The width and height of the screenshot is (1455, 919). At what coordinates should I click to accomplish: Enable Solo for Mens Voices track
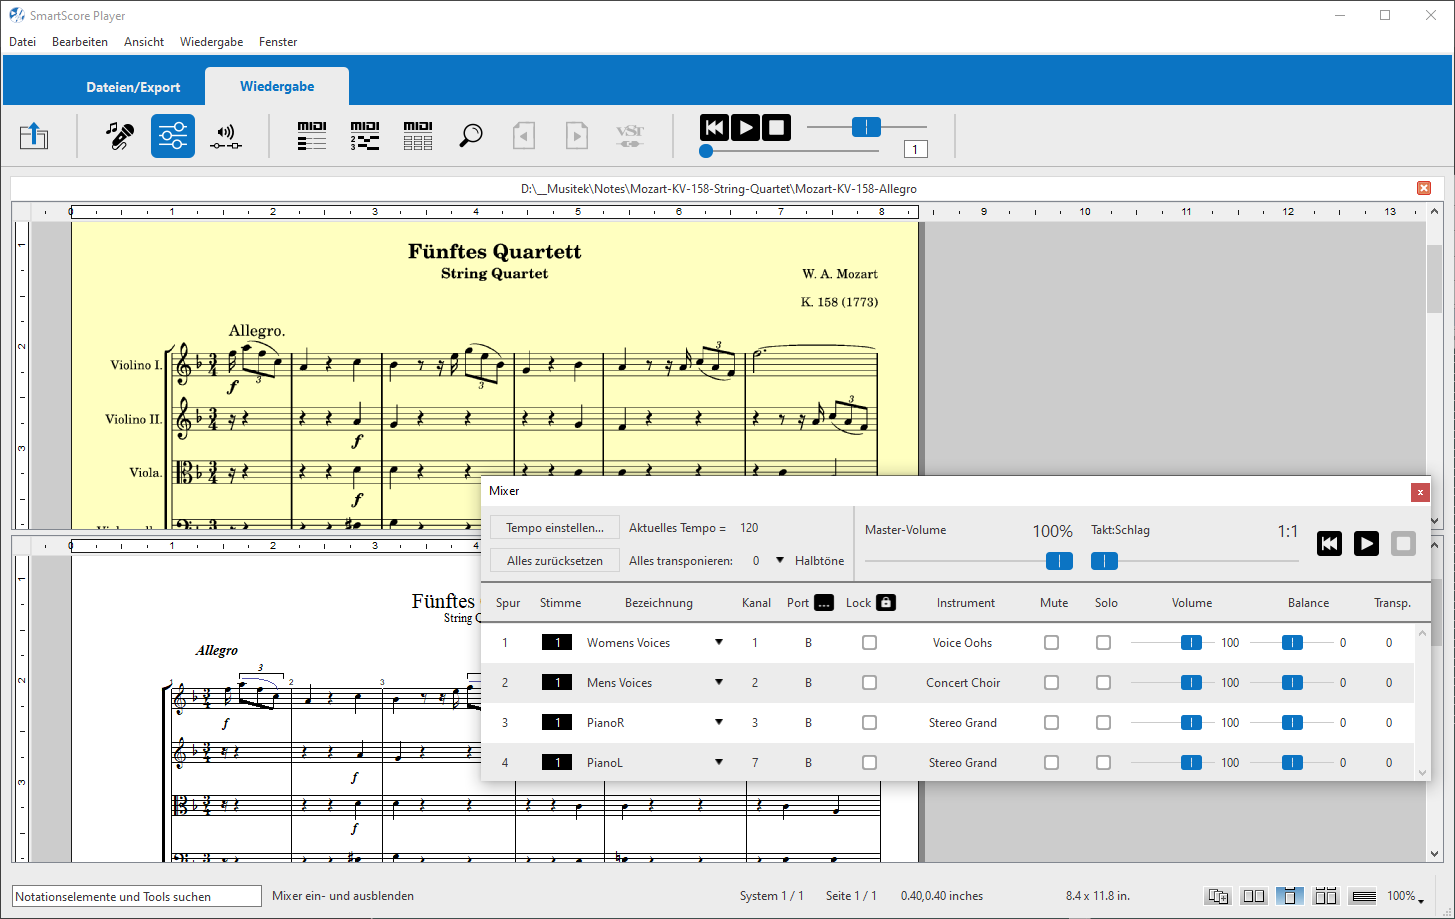[1103, 683]
